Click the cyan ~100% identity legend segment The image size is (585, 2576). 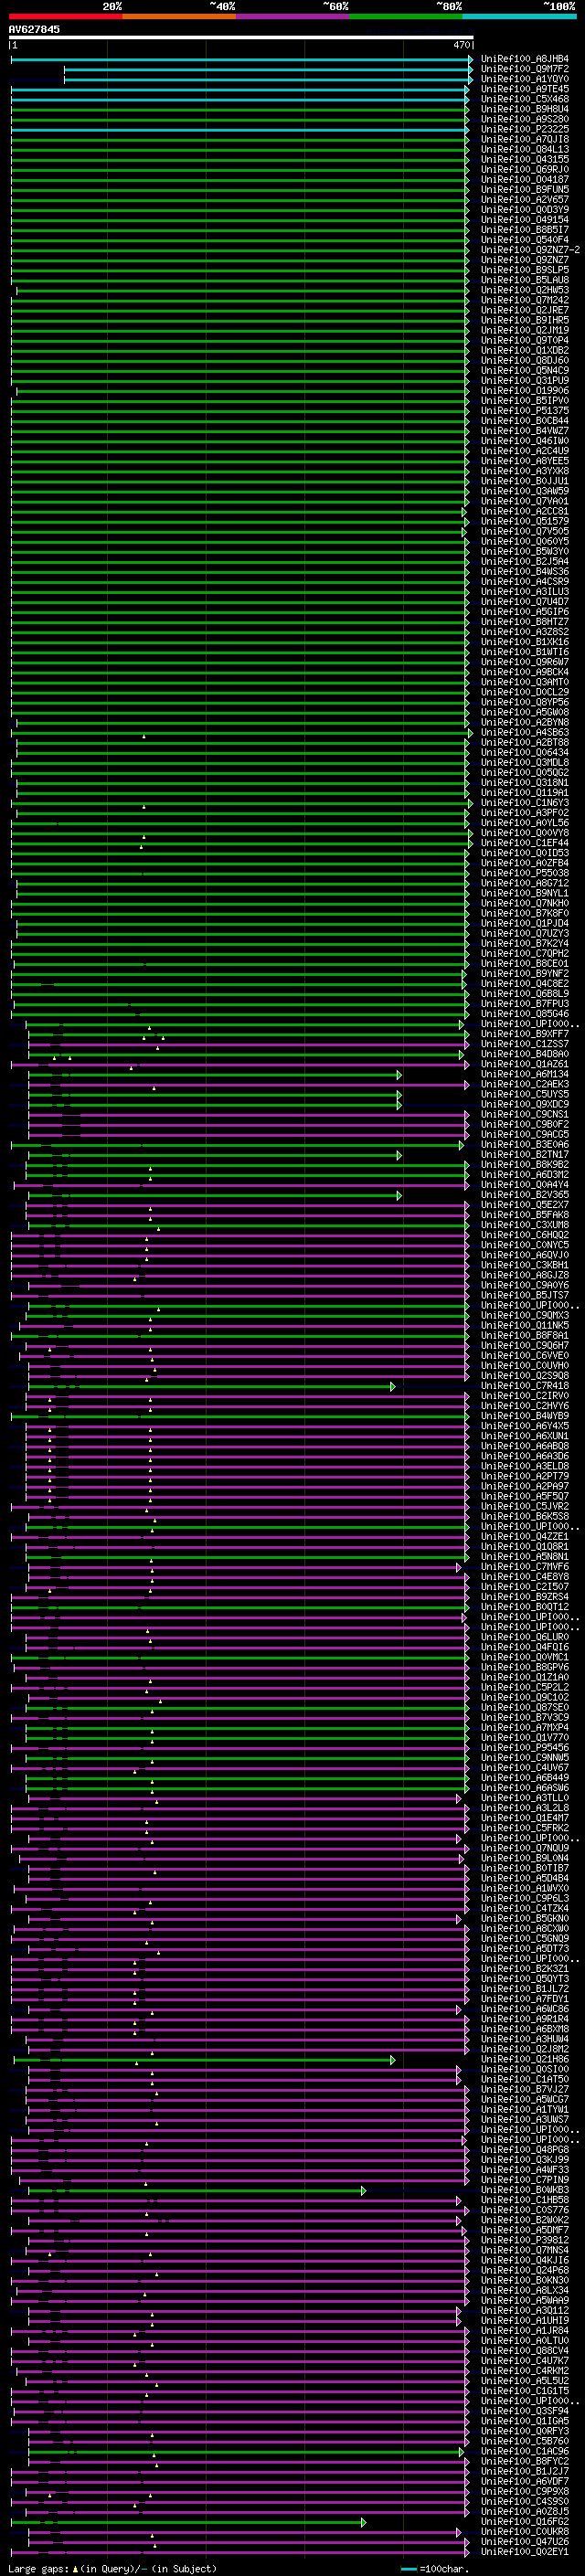pyautogui.click(x=519, y=16)
